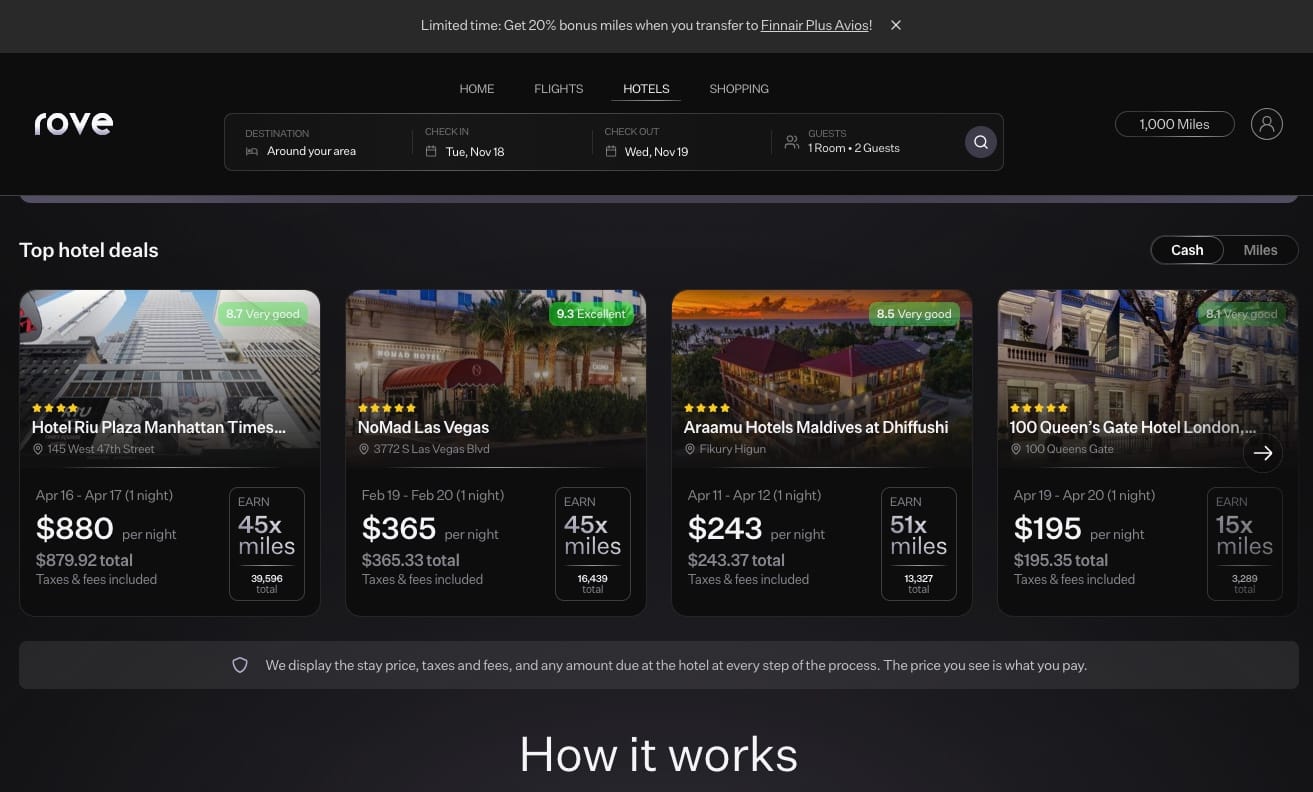Open the NoMad Las Vegas hotel card

click(495, 452)
